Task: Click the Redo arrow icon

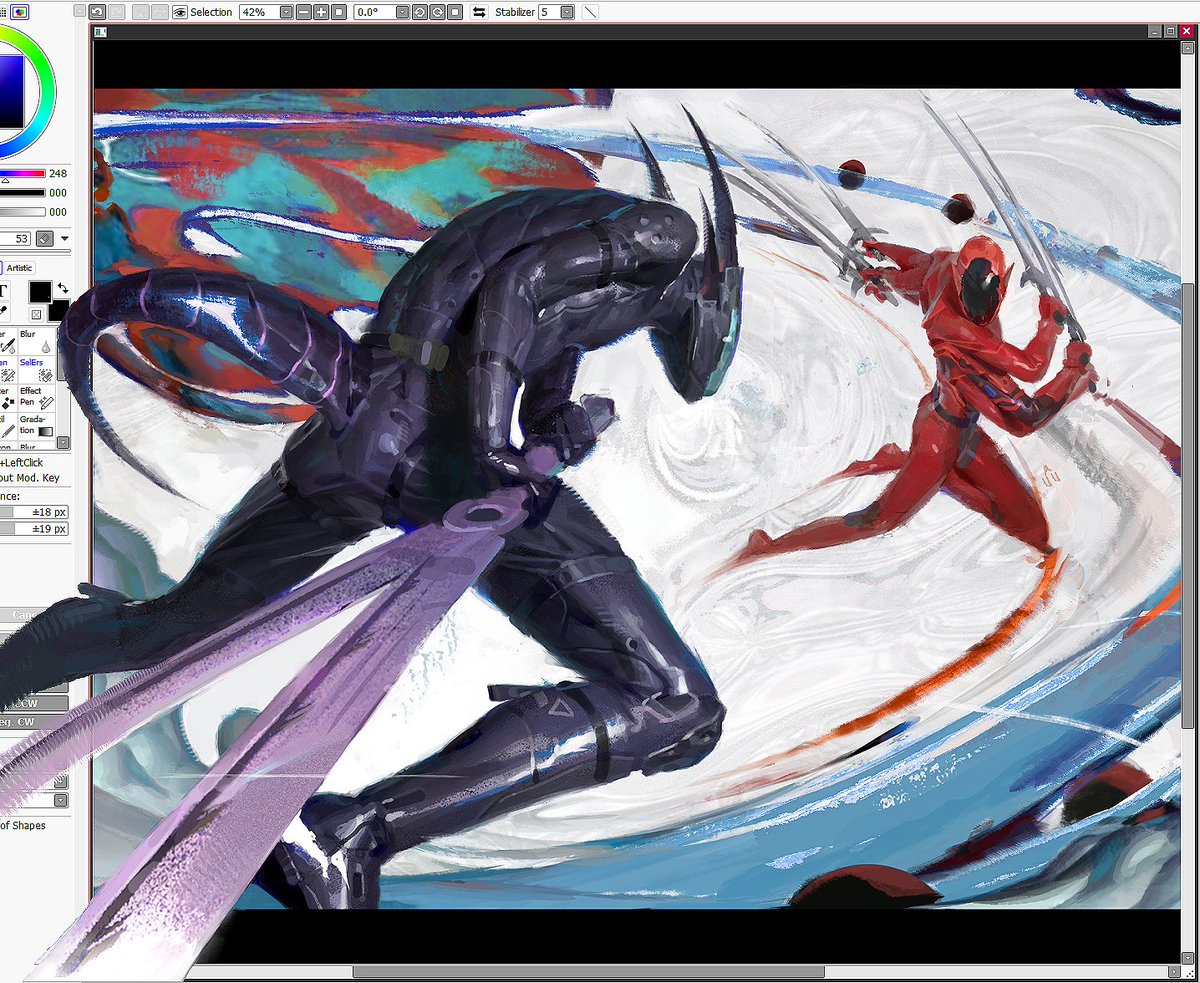Action: coord(116,12)
